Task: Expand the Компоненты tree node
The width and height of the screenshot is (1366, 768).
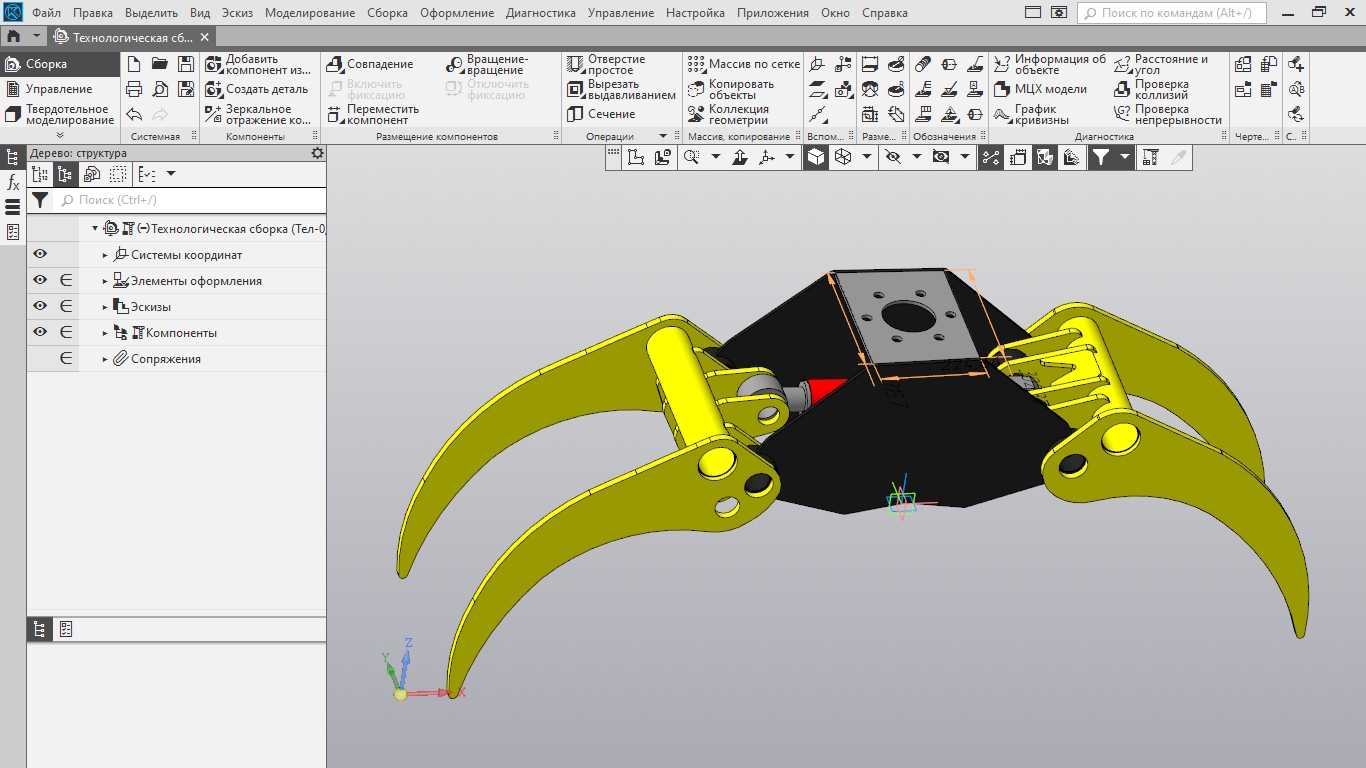Action: pos(105,333)
